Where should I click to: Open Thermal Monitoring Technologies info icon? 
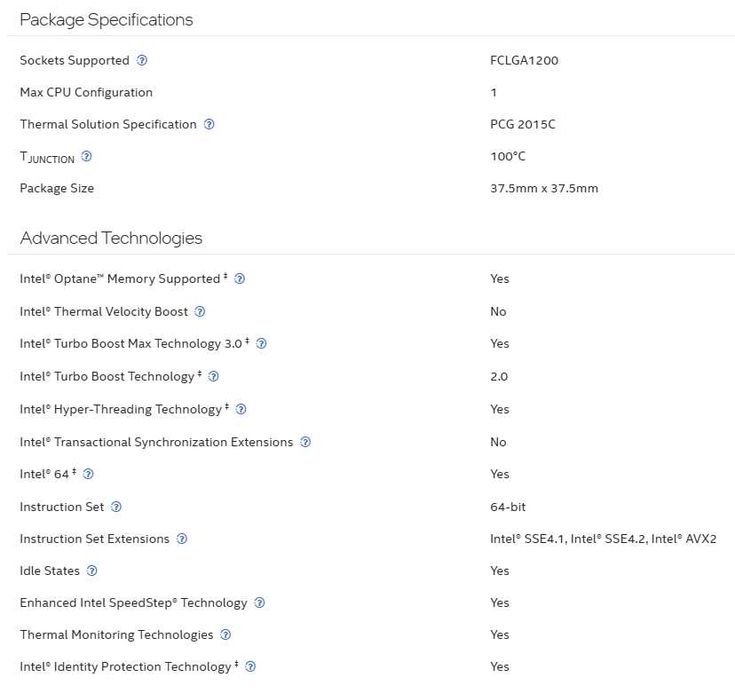click(225, 635)
